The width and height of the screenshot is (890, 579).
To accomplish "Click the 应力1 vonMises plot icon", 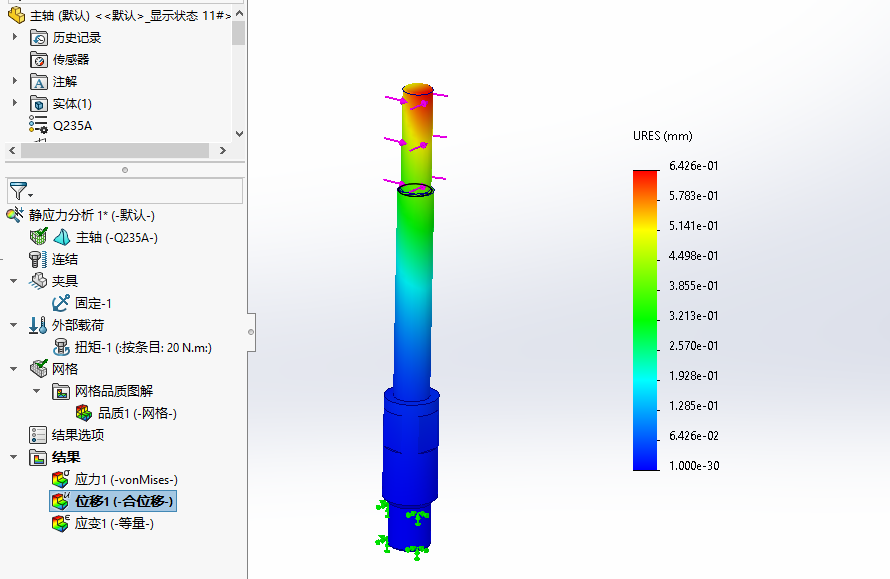I will [x=61, y=479].
